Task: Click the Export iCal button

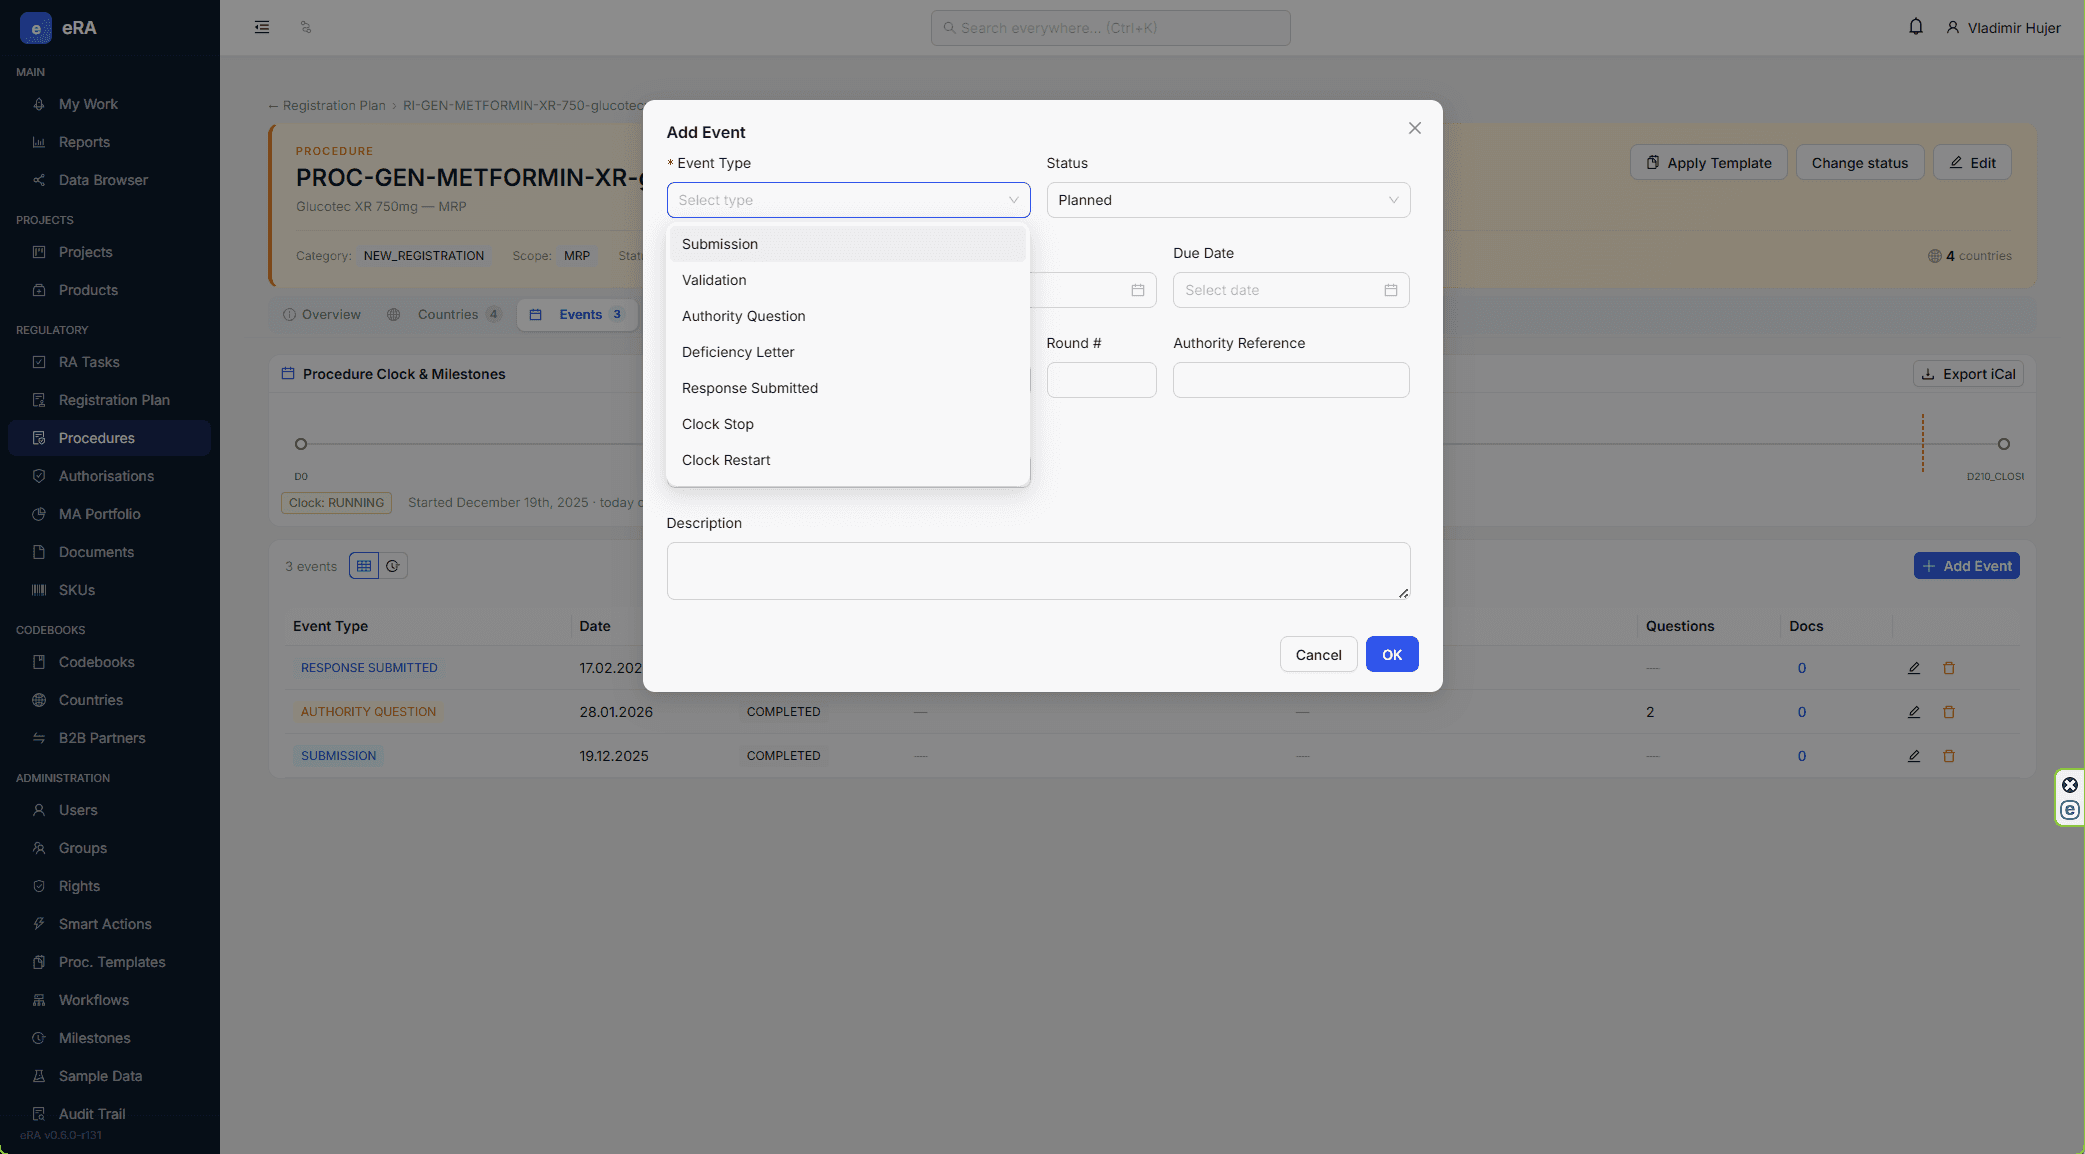Action: point(1968,374)
